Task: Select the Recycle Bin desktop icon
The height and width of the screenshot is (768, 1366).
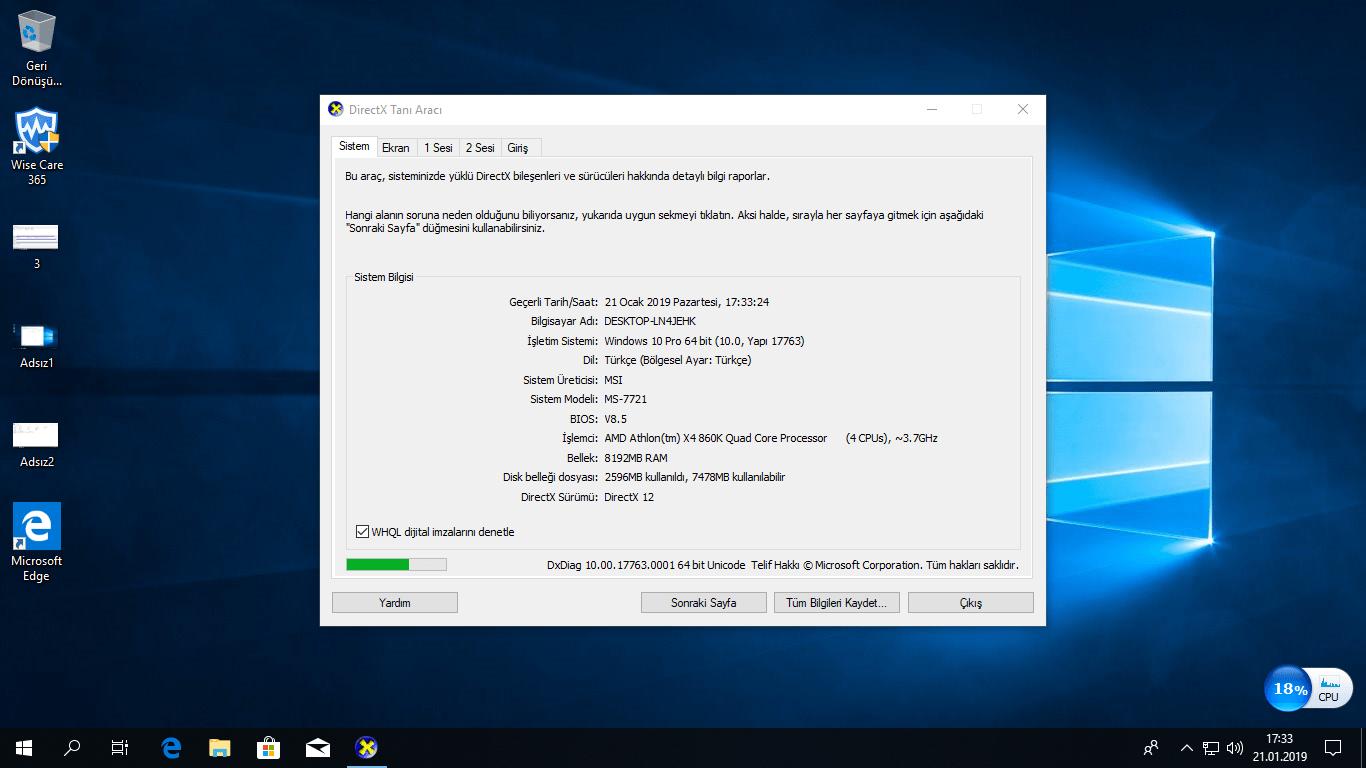Action: click(37, 48)
